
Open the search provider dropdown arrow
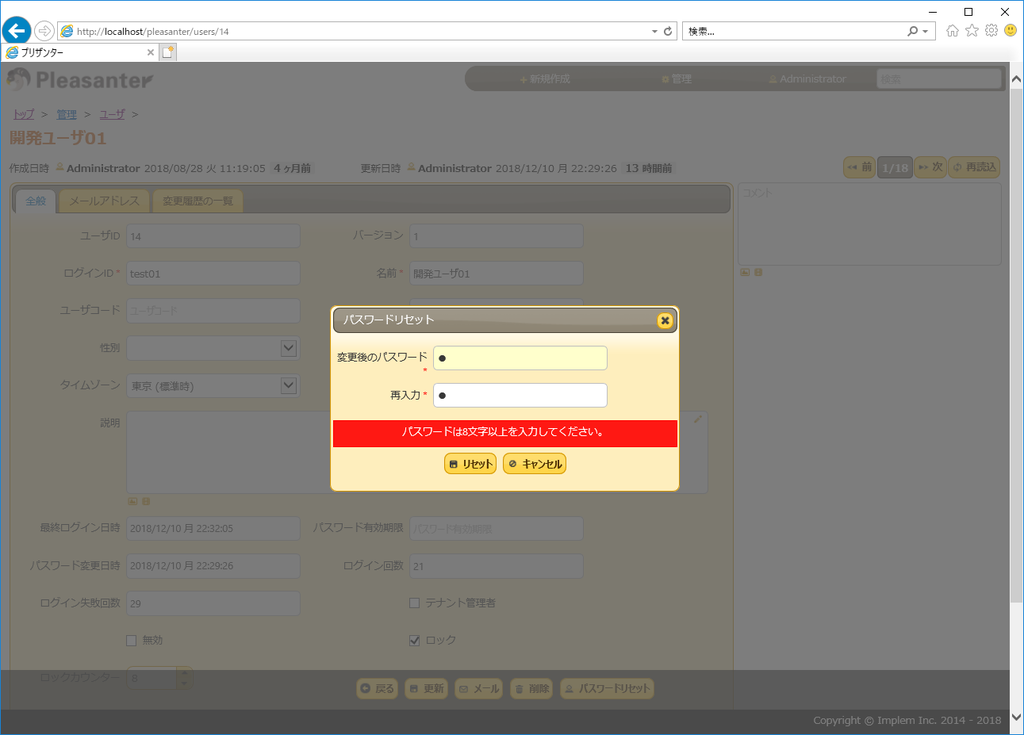point(925,31)
